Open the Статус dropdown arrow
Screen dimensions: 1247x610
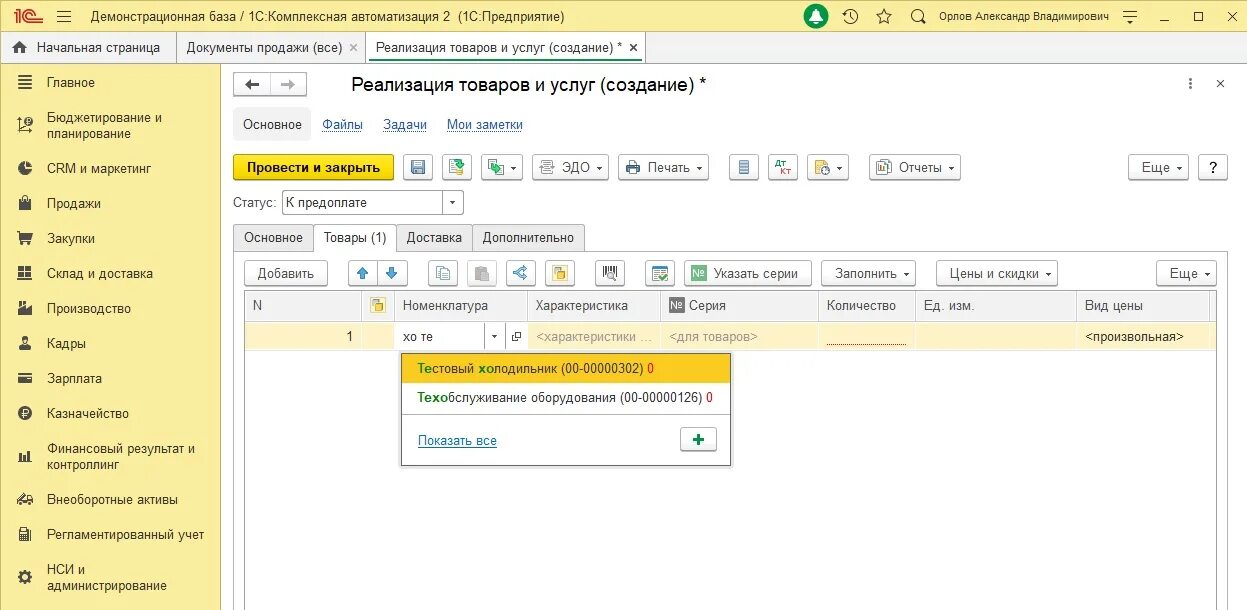[x=453, y=203]
